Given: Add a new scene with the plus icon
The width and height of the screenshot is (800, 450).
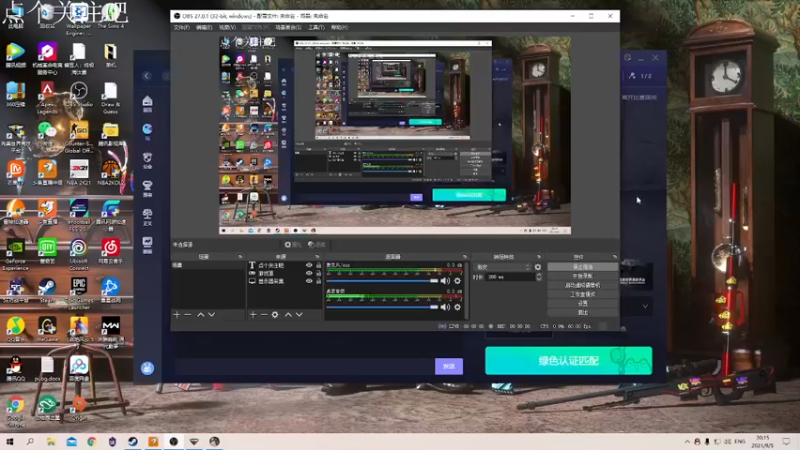Looking at the screenshot, I should click(x=177, y=315).
